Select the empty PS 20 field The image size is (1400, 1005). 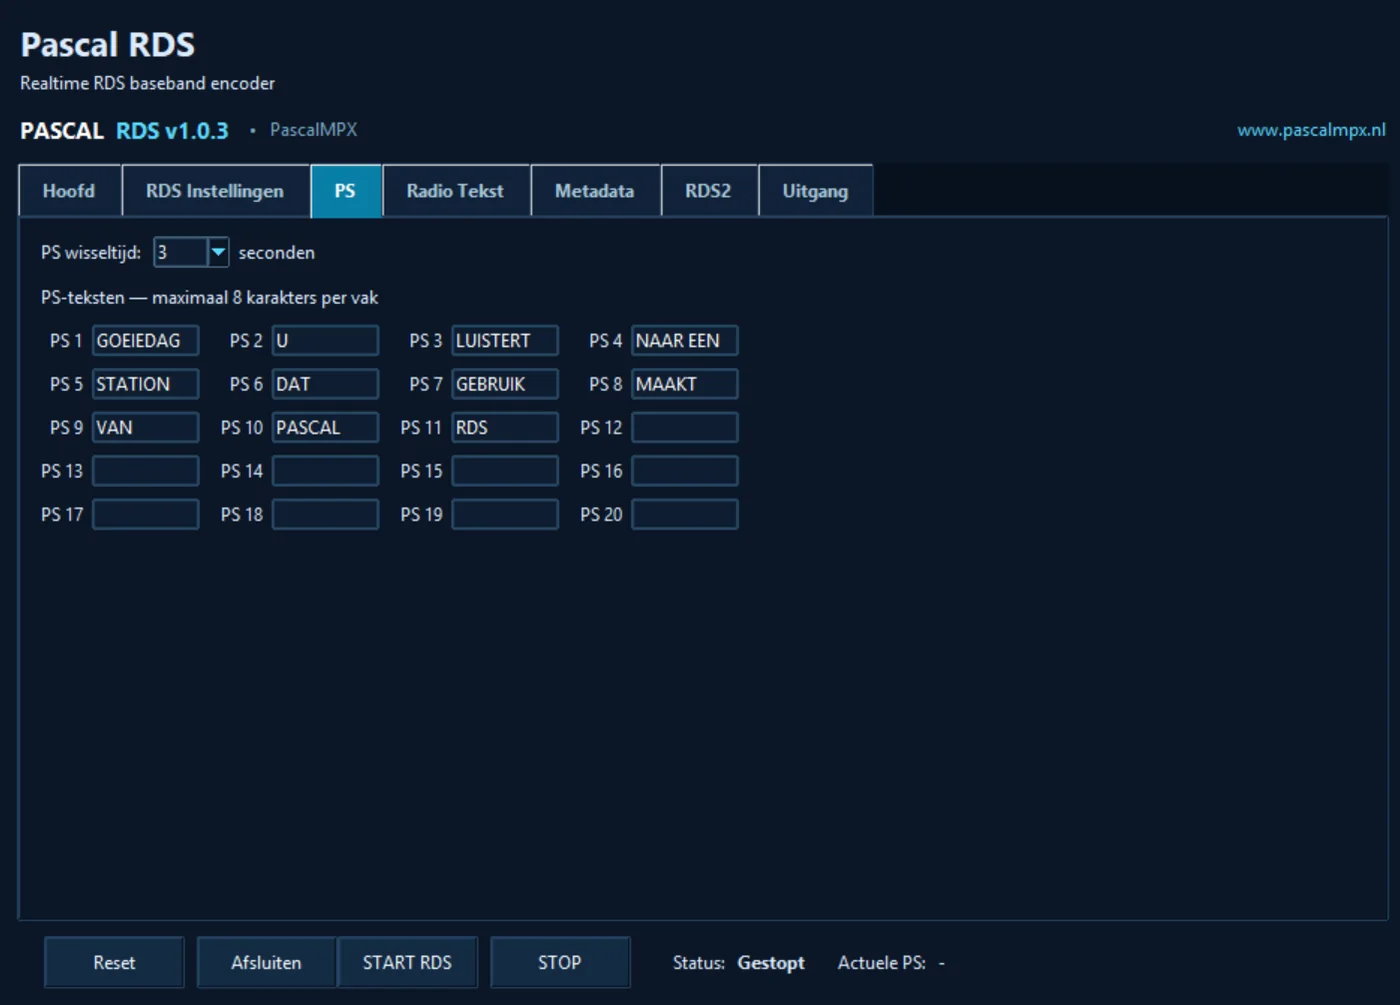[685, 515]
